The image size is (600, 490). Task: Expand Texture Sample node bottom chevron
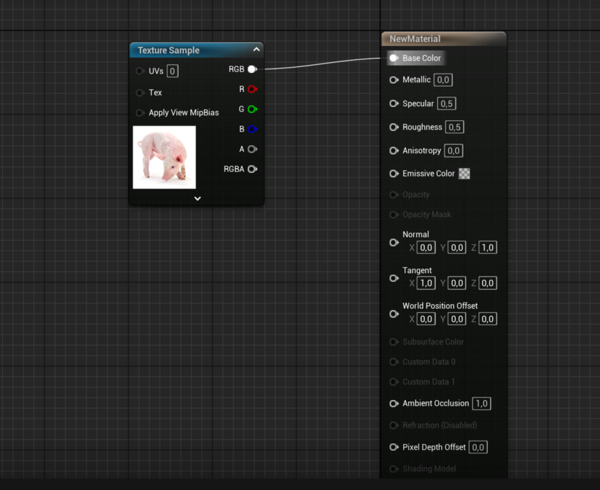(x=197, y=199)
